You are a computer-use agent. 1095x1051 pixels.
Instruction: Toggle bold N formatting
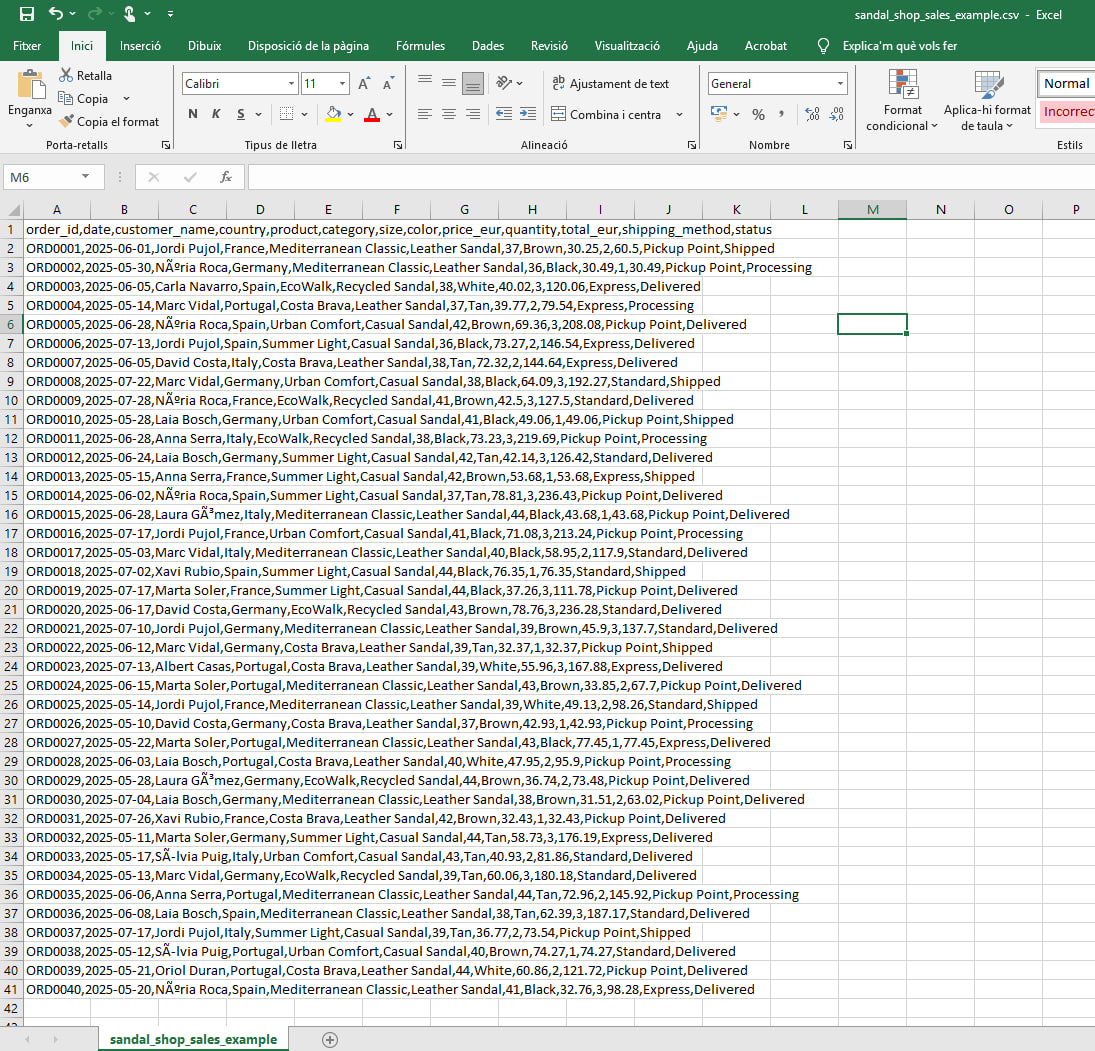[193, 114]
